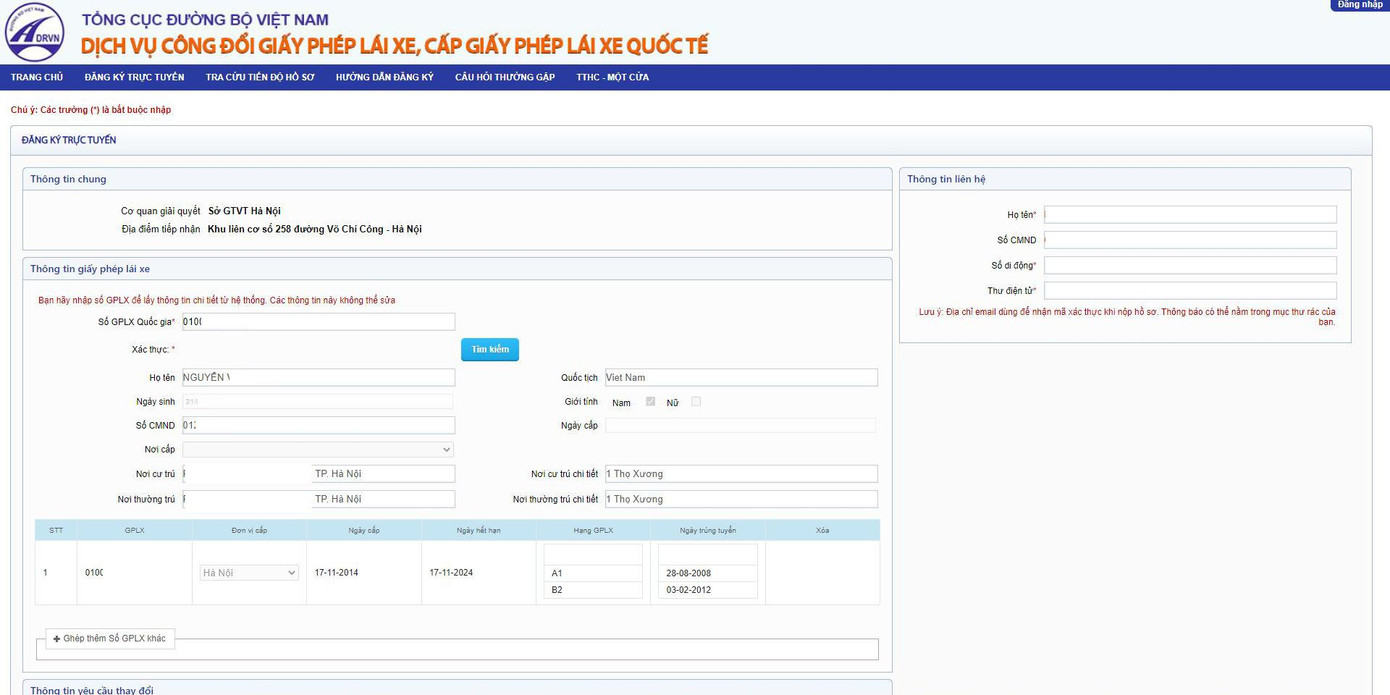Screen dimensions: 1390x695
Task: Select the Thư điện tử email field
Action: coord(1190,291)
